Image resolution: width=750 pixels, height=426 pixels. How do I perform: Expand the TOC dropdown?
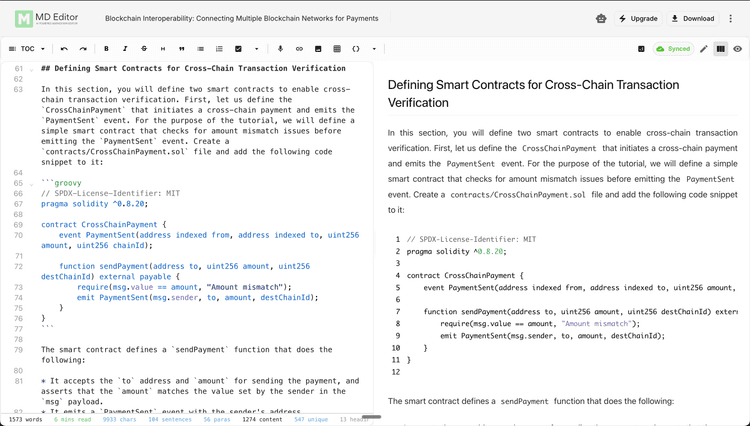pos(27,48)
